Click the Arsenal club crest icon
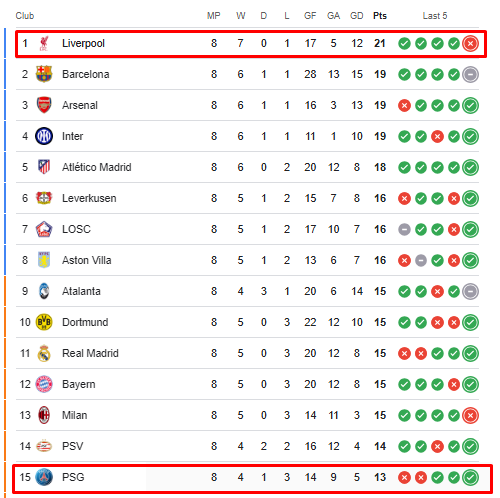The height and width of the screenshot is (498, 500). 44,105
